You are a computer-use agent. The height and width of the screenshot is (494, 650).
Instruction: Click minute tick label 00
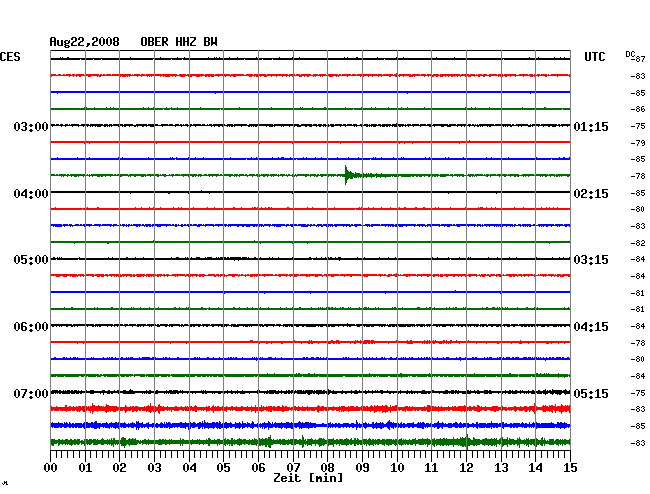(51, 467)
